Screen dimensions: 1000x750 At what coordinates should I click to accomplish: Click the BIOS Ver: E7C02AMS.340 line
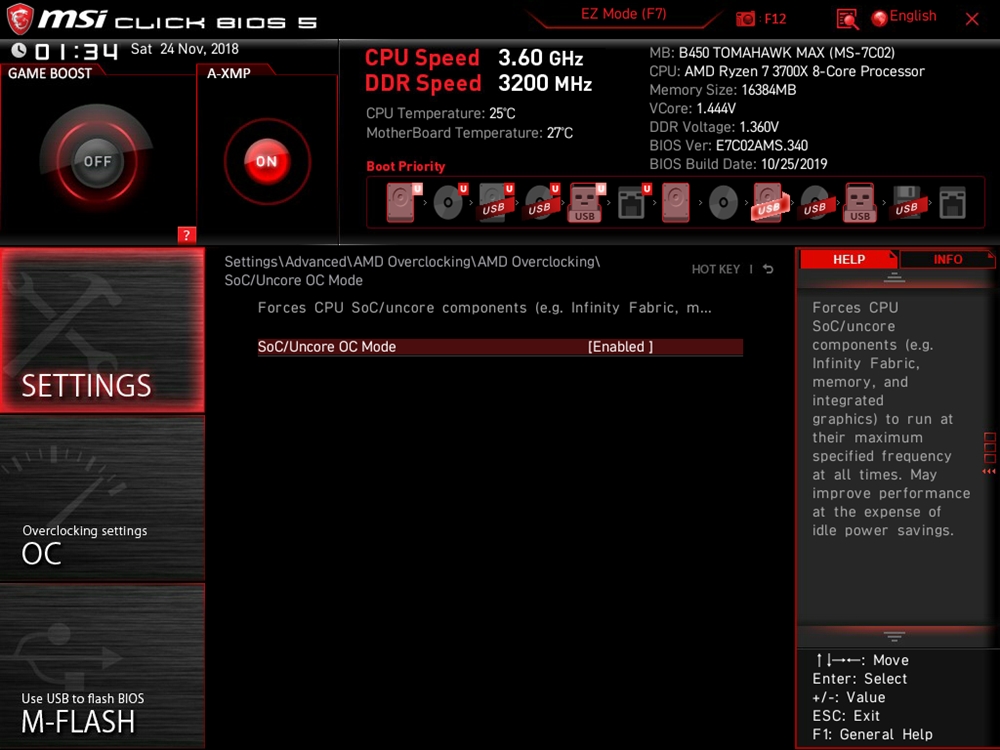(728, 145)
